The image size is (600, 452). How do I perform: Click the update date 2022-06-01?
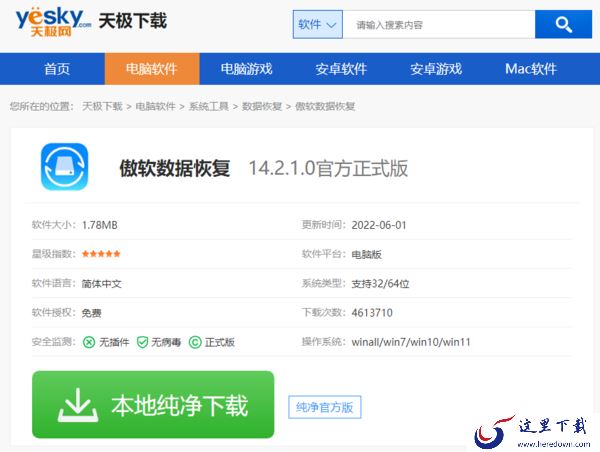379,225
